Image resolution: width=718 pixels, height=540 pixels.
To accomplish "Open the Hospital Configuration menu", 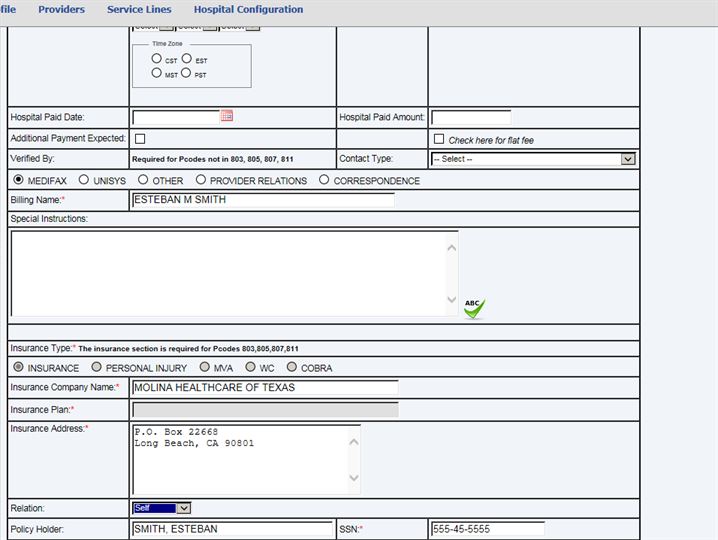I will (x=248, y=9).
